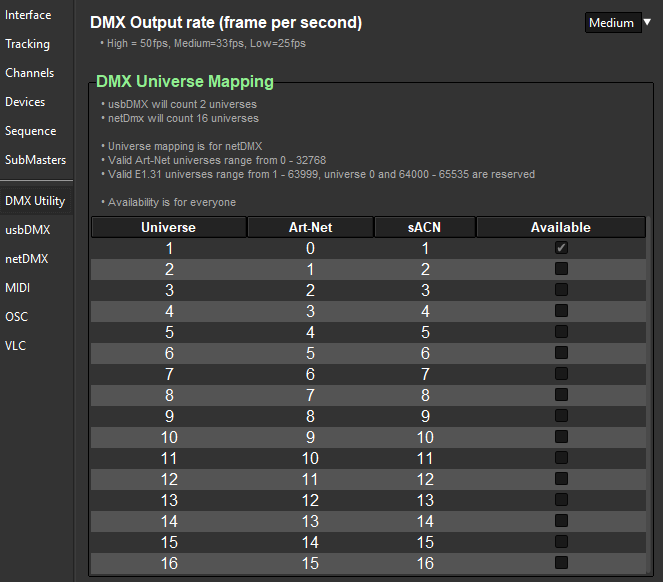
Task: Enable Available checkbox for Universe 12
Action: [561, 479]
